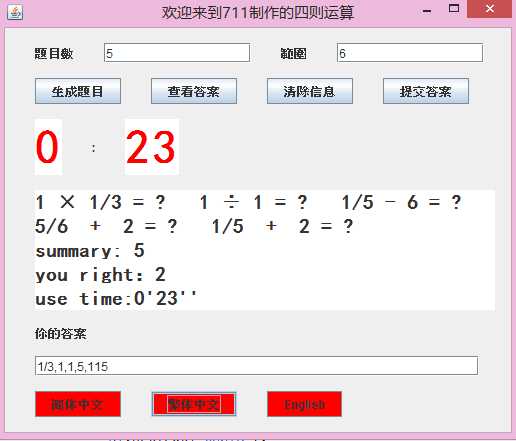Click the question text 1 ÷ 1 = ?
Screen dimensions: 516x441
point(253,202)
